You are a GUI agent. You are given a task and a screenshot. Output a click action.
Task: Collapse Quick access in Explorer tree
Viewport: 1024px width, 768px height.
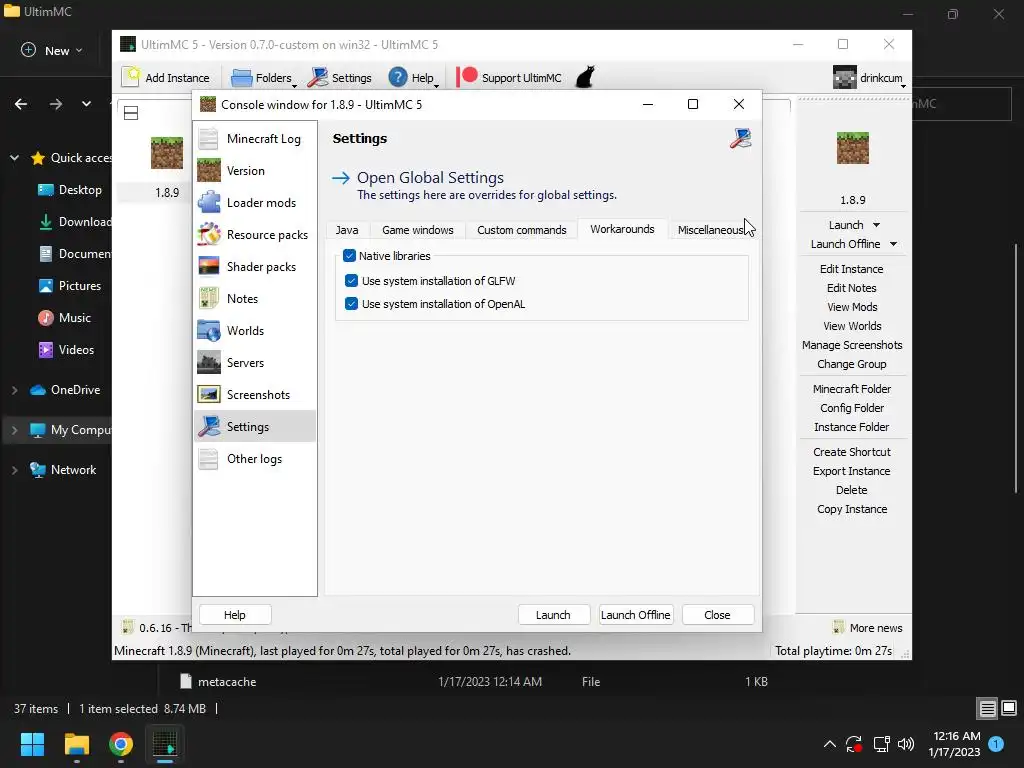(14, 157)
